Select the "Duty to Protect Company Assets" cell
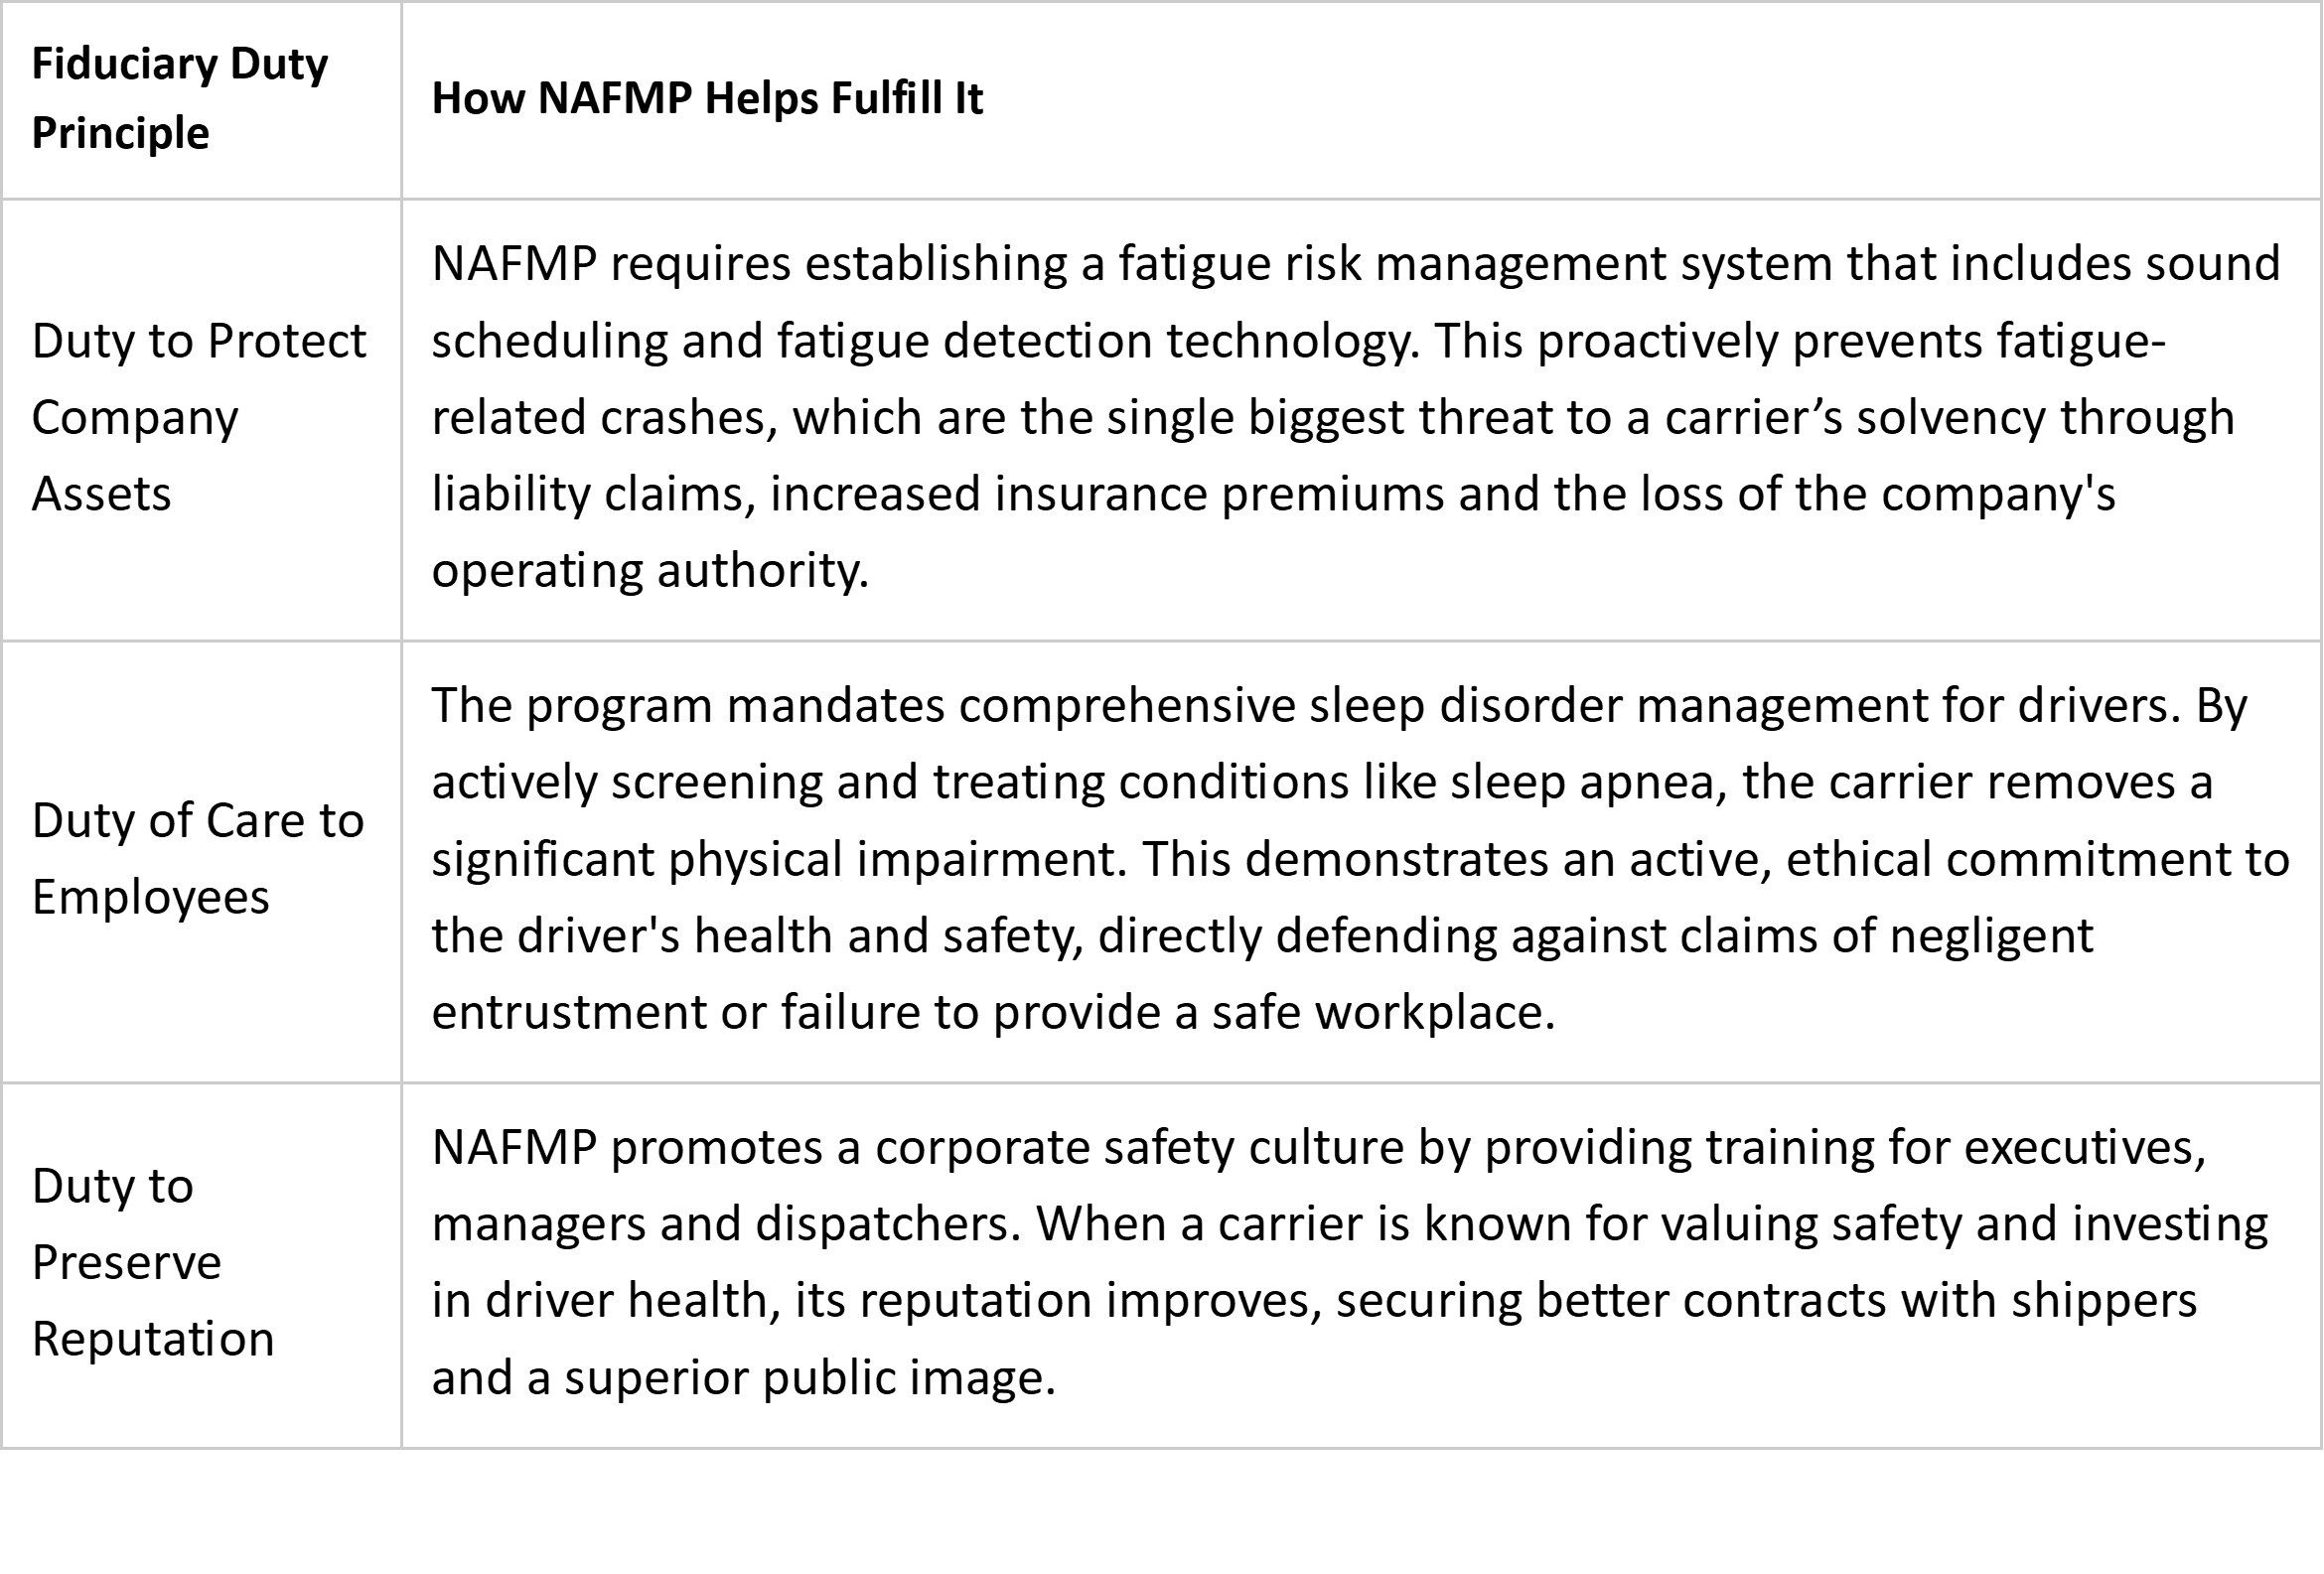The image size is (2324, 1574). [x=198, y=417]
